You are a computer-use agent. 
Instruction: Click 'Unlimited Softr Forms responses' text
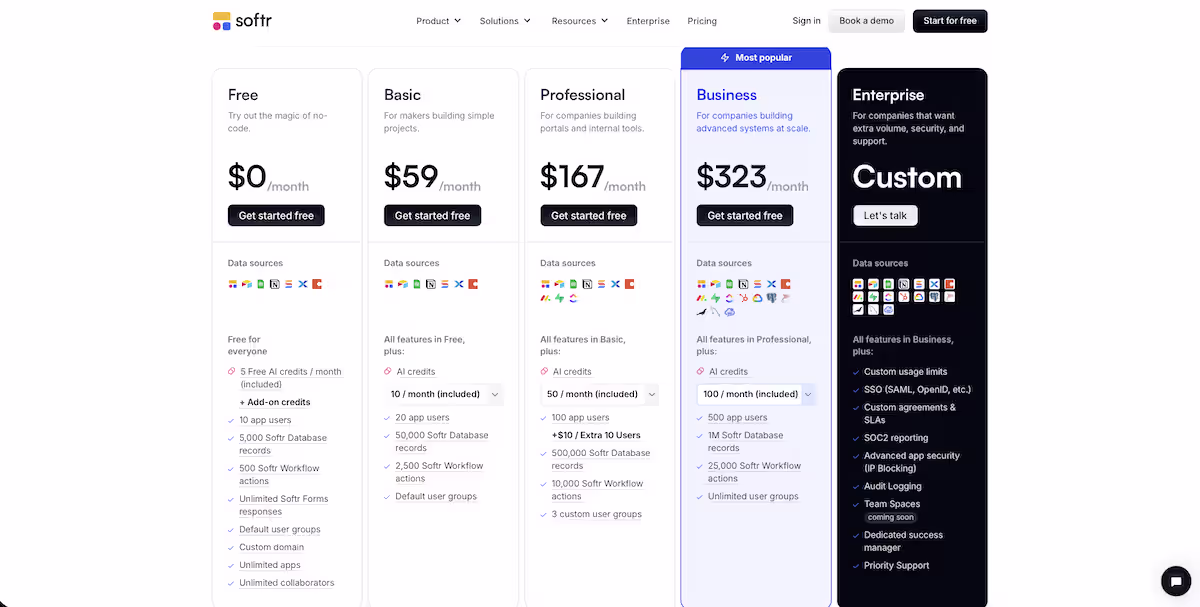pos(284,505)
